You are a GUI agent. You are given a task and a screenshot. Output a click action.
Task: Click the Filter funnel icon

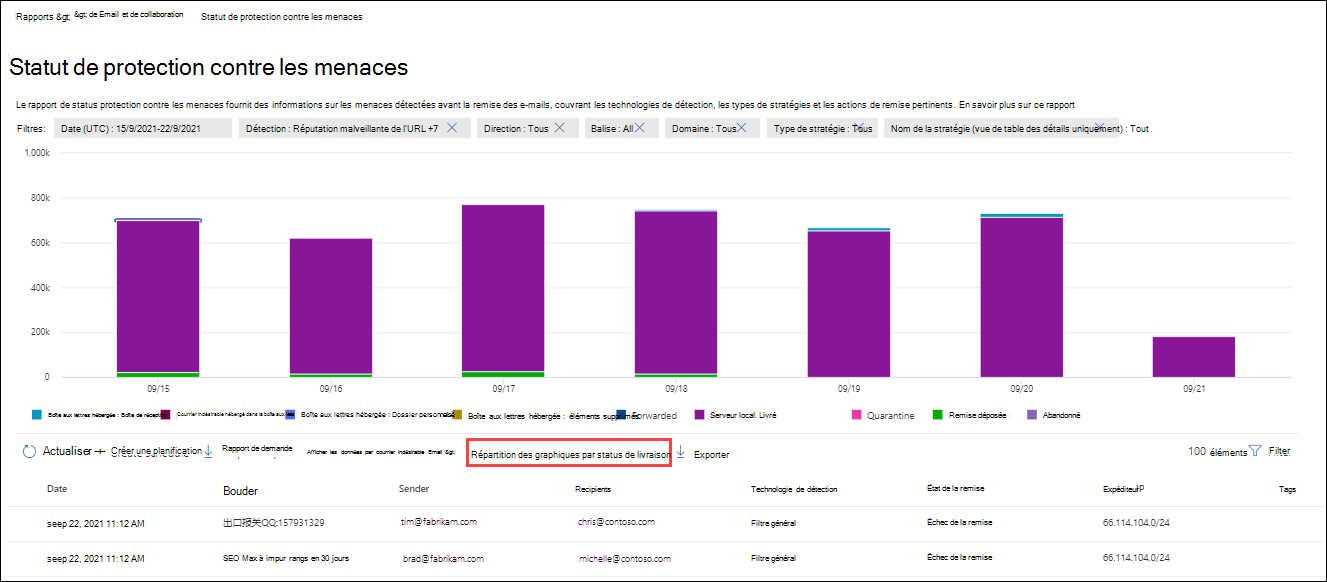tap(1255, 452)
